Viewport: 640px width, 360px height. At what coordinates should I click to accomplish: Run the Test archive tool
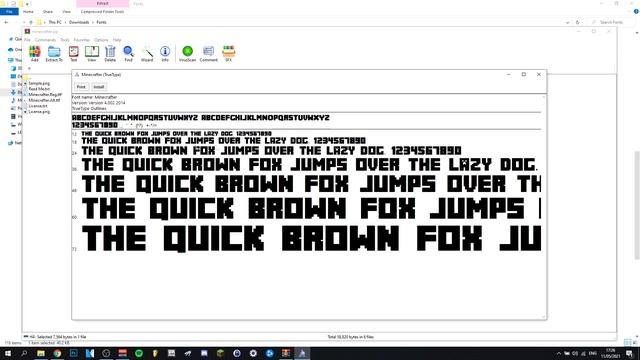tap(73, 53)
